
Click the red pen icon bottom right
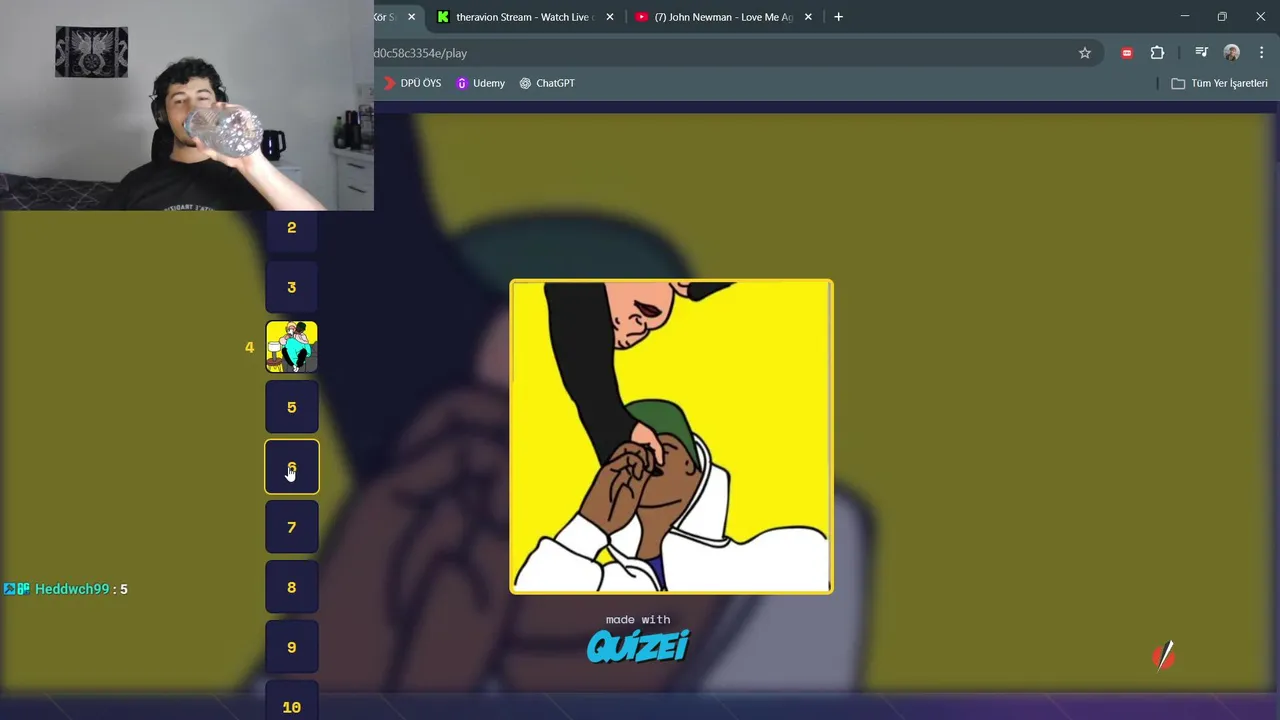[1164, 656]
